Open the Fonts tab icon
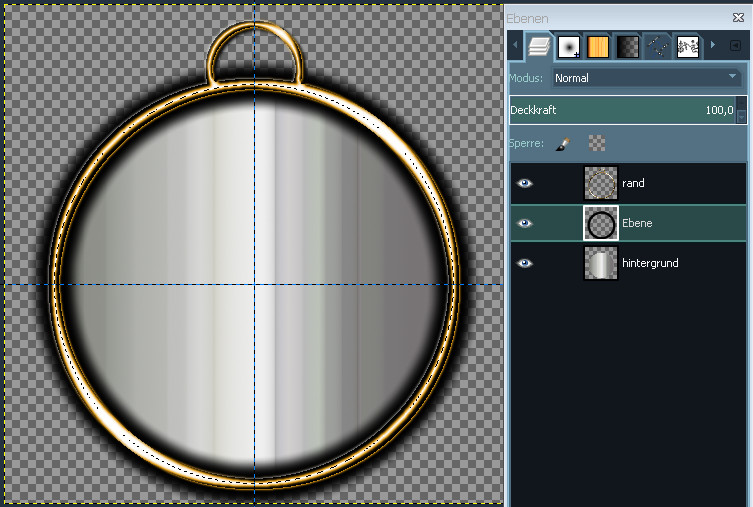The width and height of the screenshot is (753, 507). (687, 46)
